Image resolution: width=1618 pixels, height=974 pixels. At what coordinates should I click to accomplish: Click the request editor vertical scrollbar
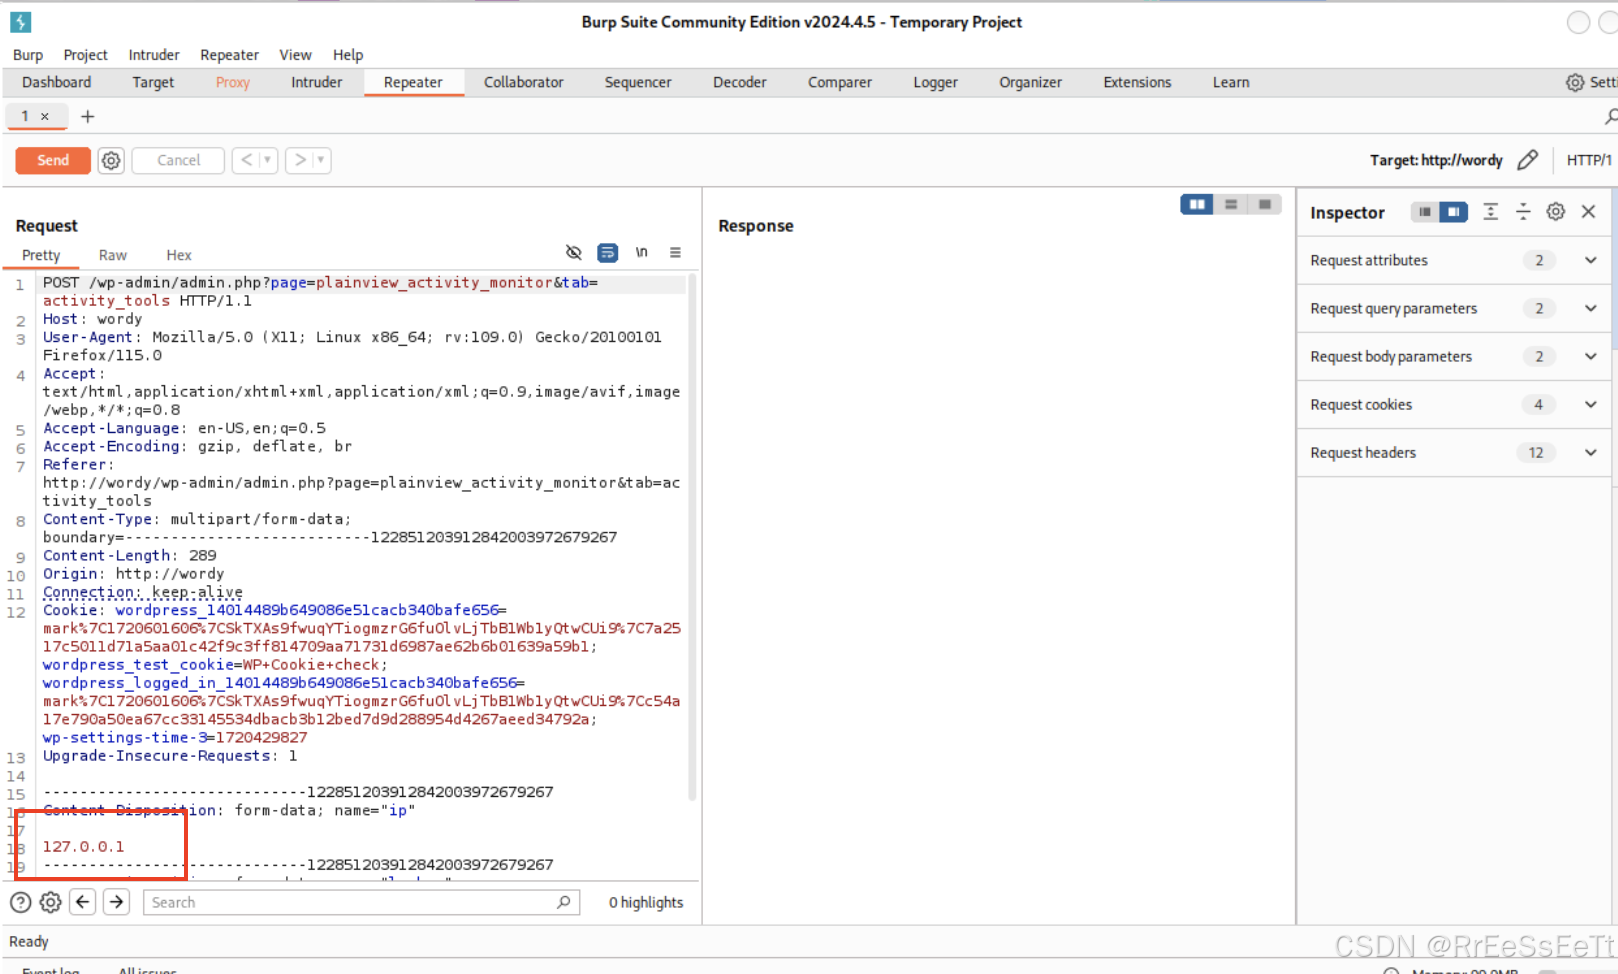click(692, 538)
